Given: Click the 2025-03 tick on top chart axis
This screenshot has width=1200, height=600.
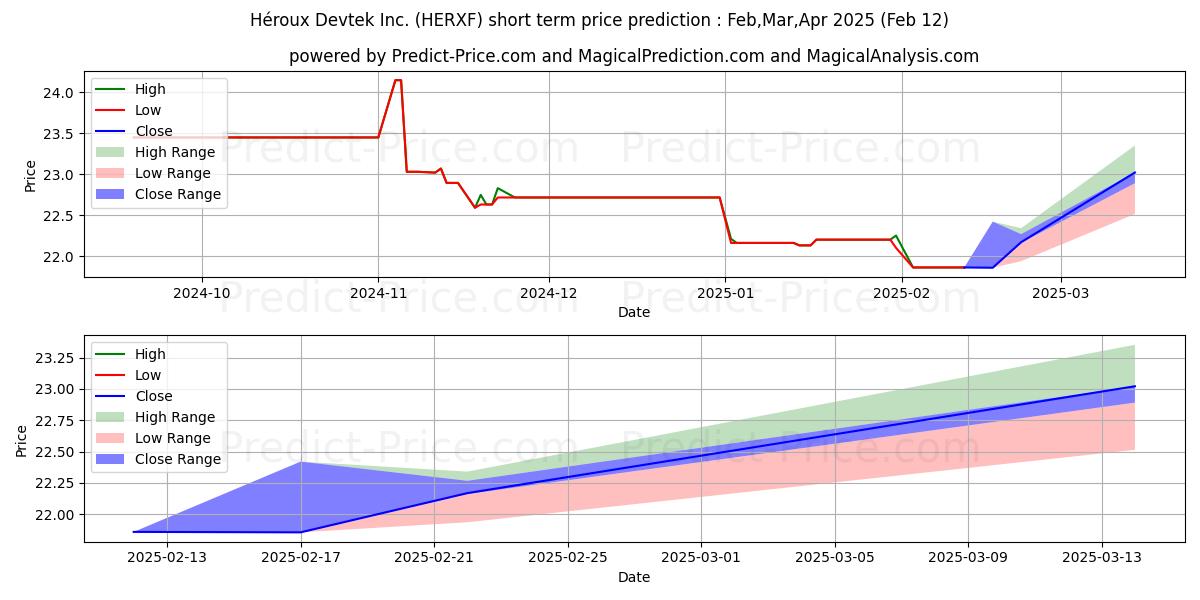Looking at the screenshot, I should 1061,293.
